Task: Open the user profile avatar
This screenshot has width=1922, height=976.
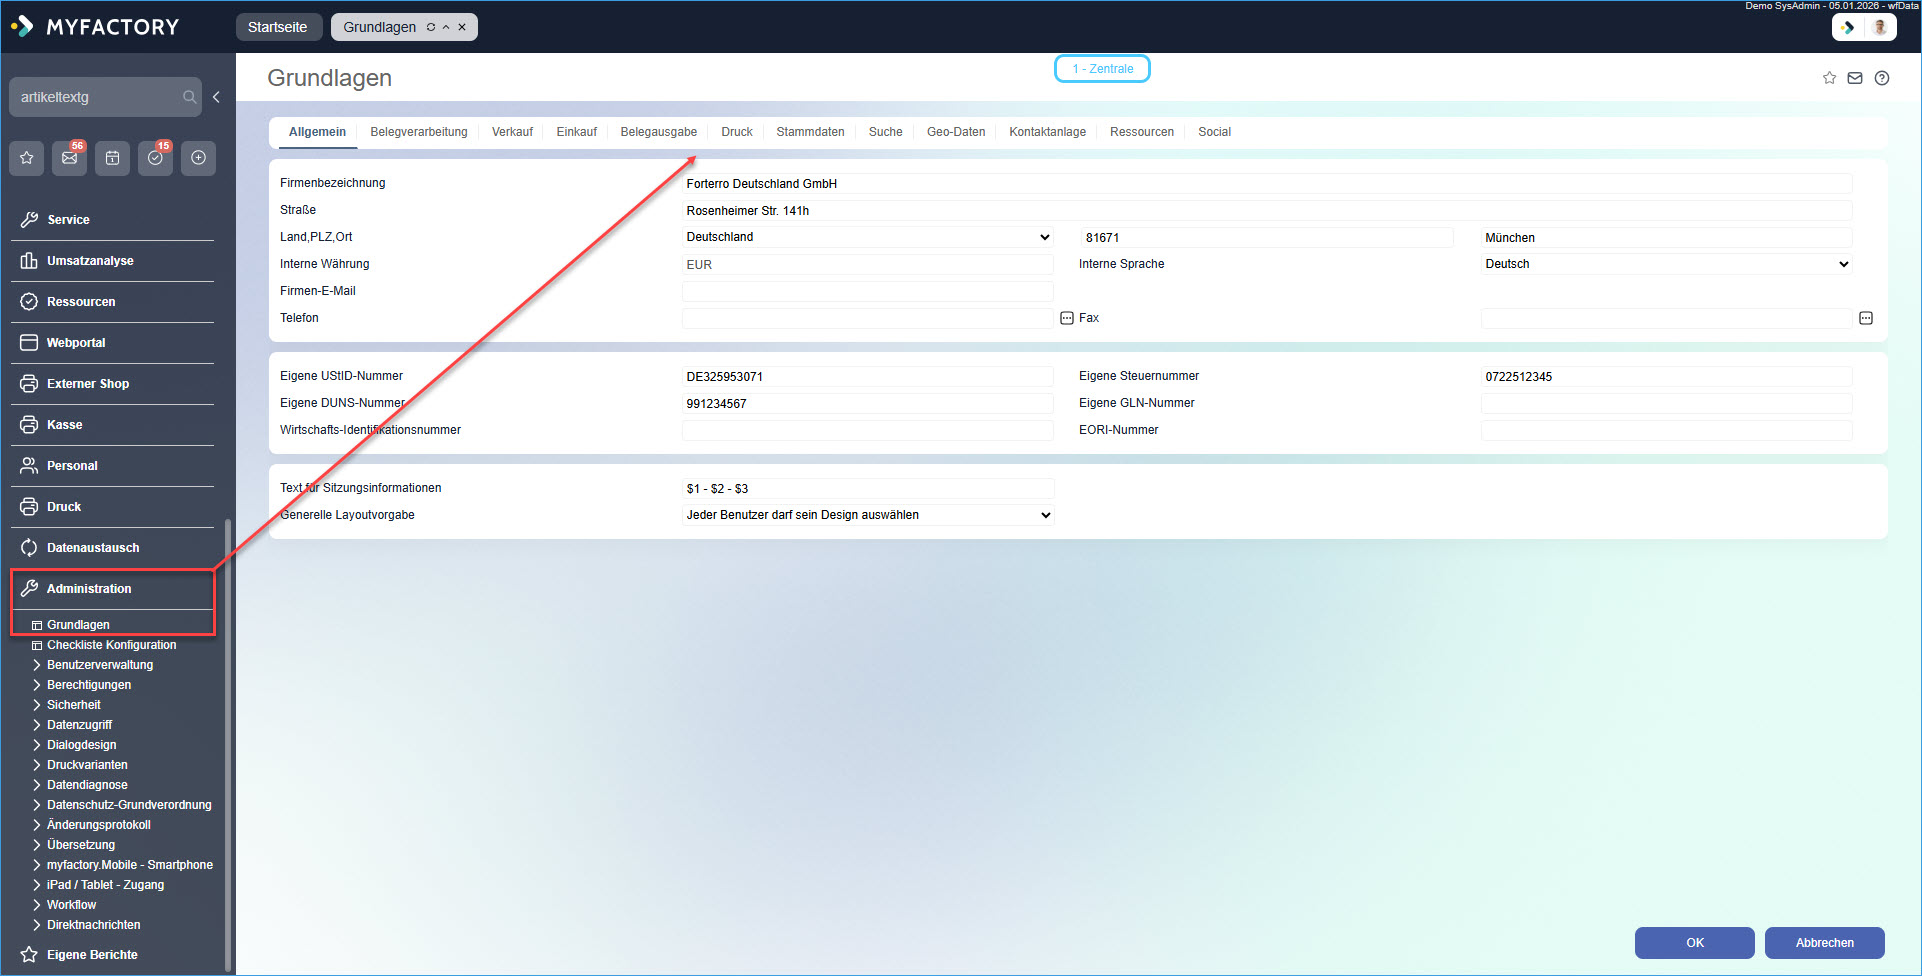Action: point(1880,27)
